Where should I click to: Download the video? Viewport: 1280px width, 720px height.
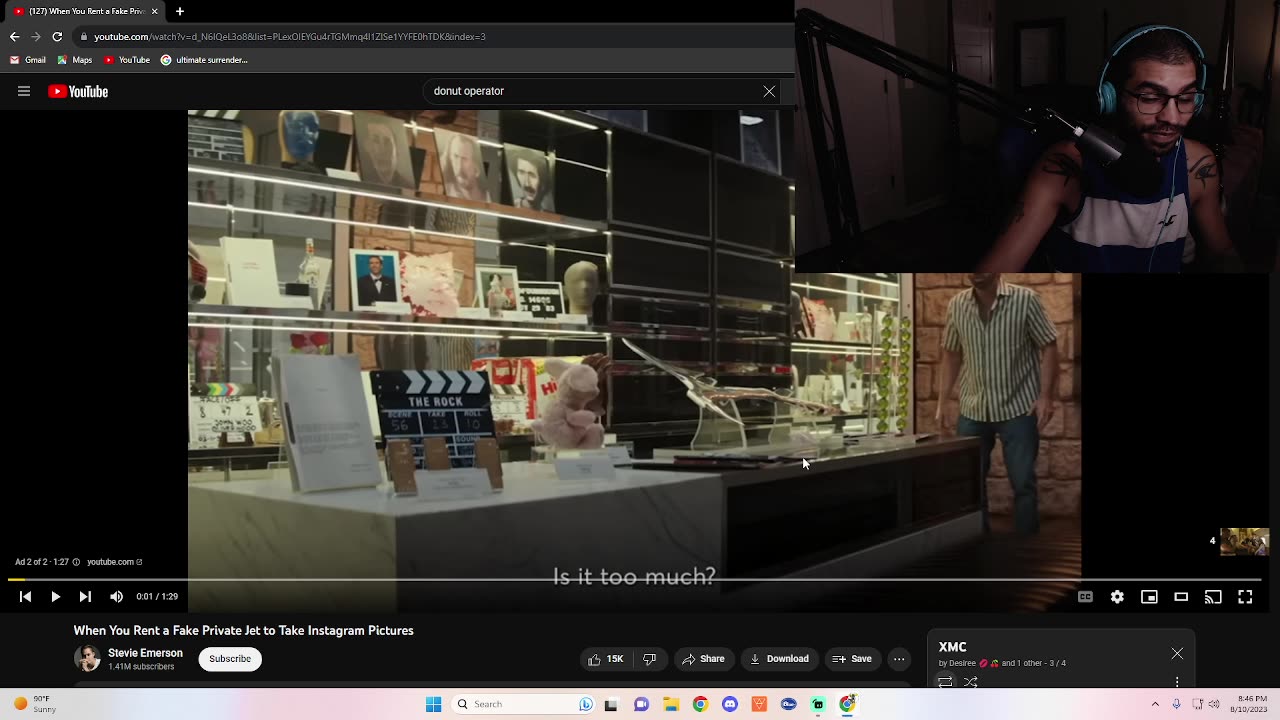pyautogui.click(x=779, y=659)
